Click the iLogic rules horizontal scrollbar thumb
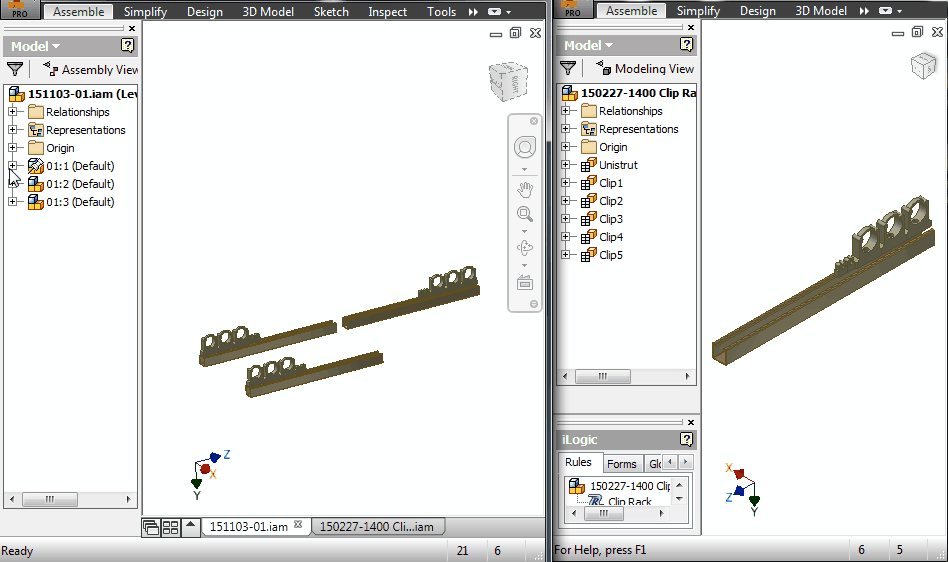948x562 pixels. (x=604, y=514)
